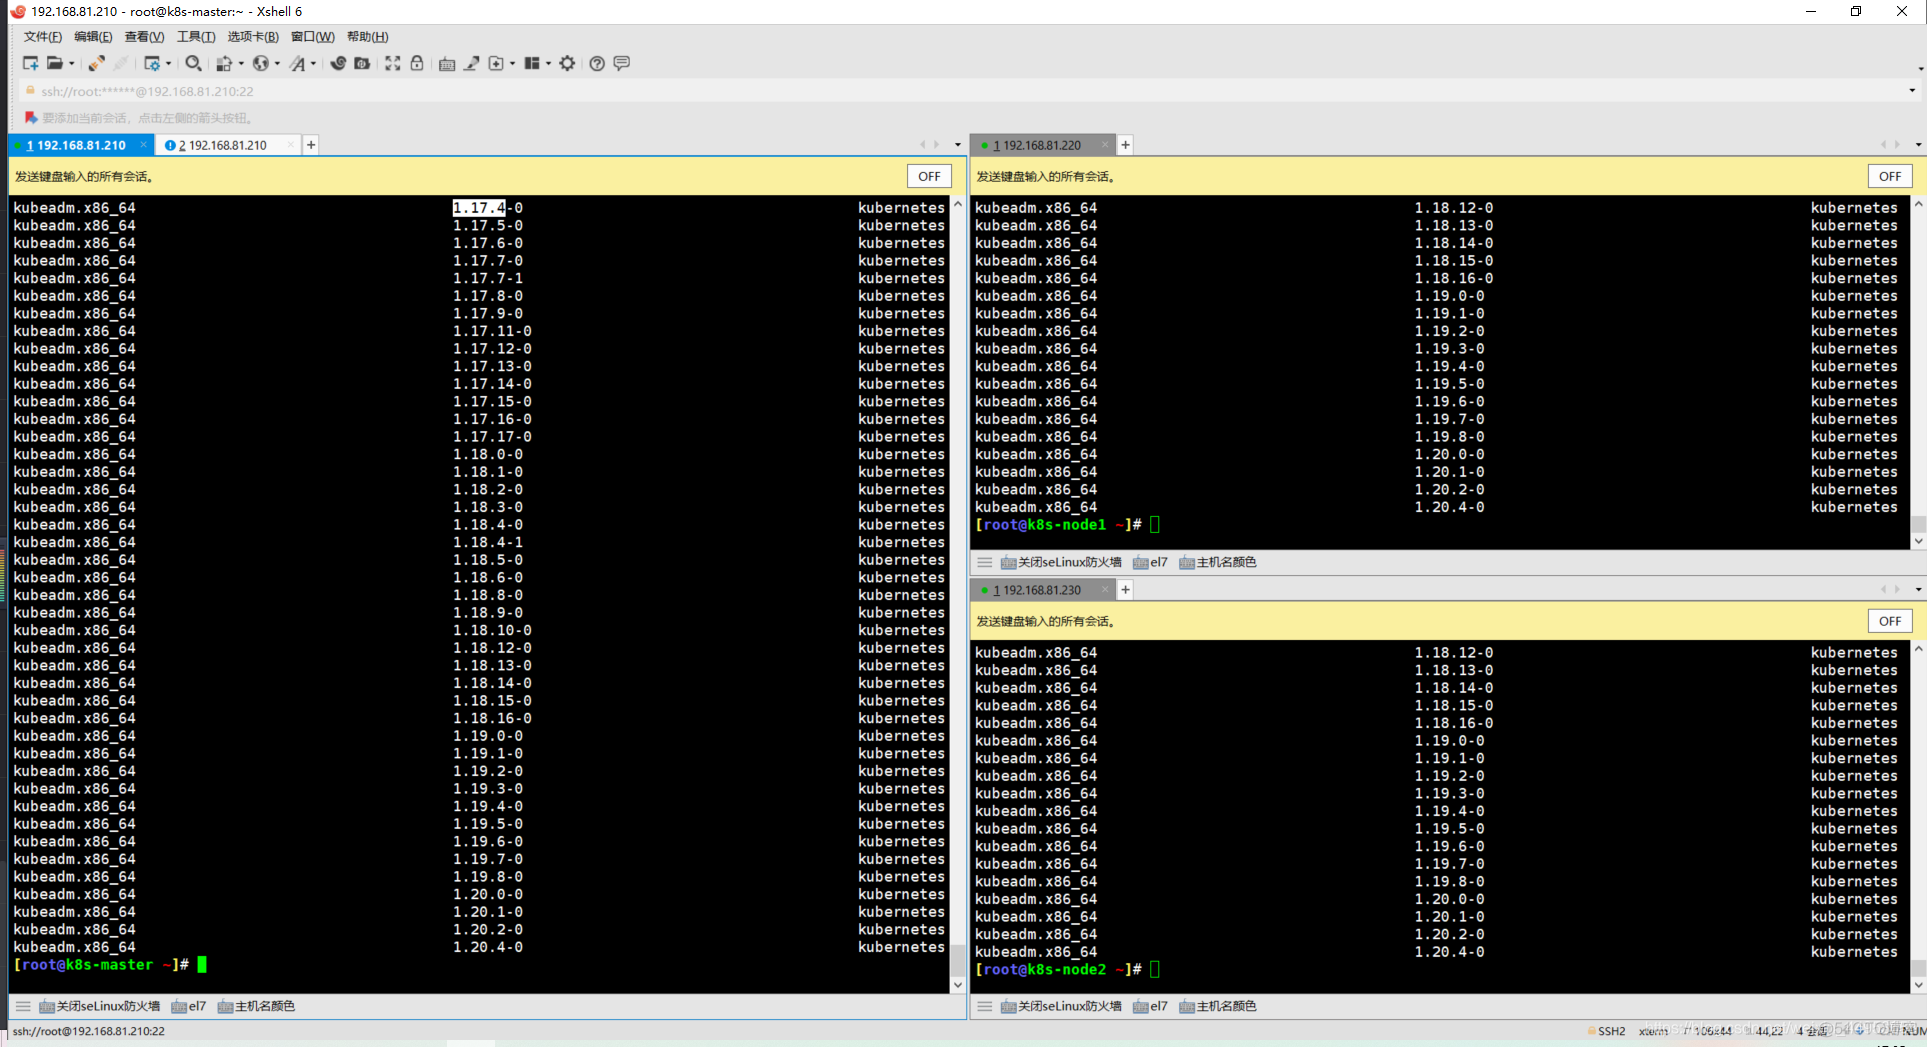
Task: Click SSH2 in the status bar
Action: tap(1611, 1031)
